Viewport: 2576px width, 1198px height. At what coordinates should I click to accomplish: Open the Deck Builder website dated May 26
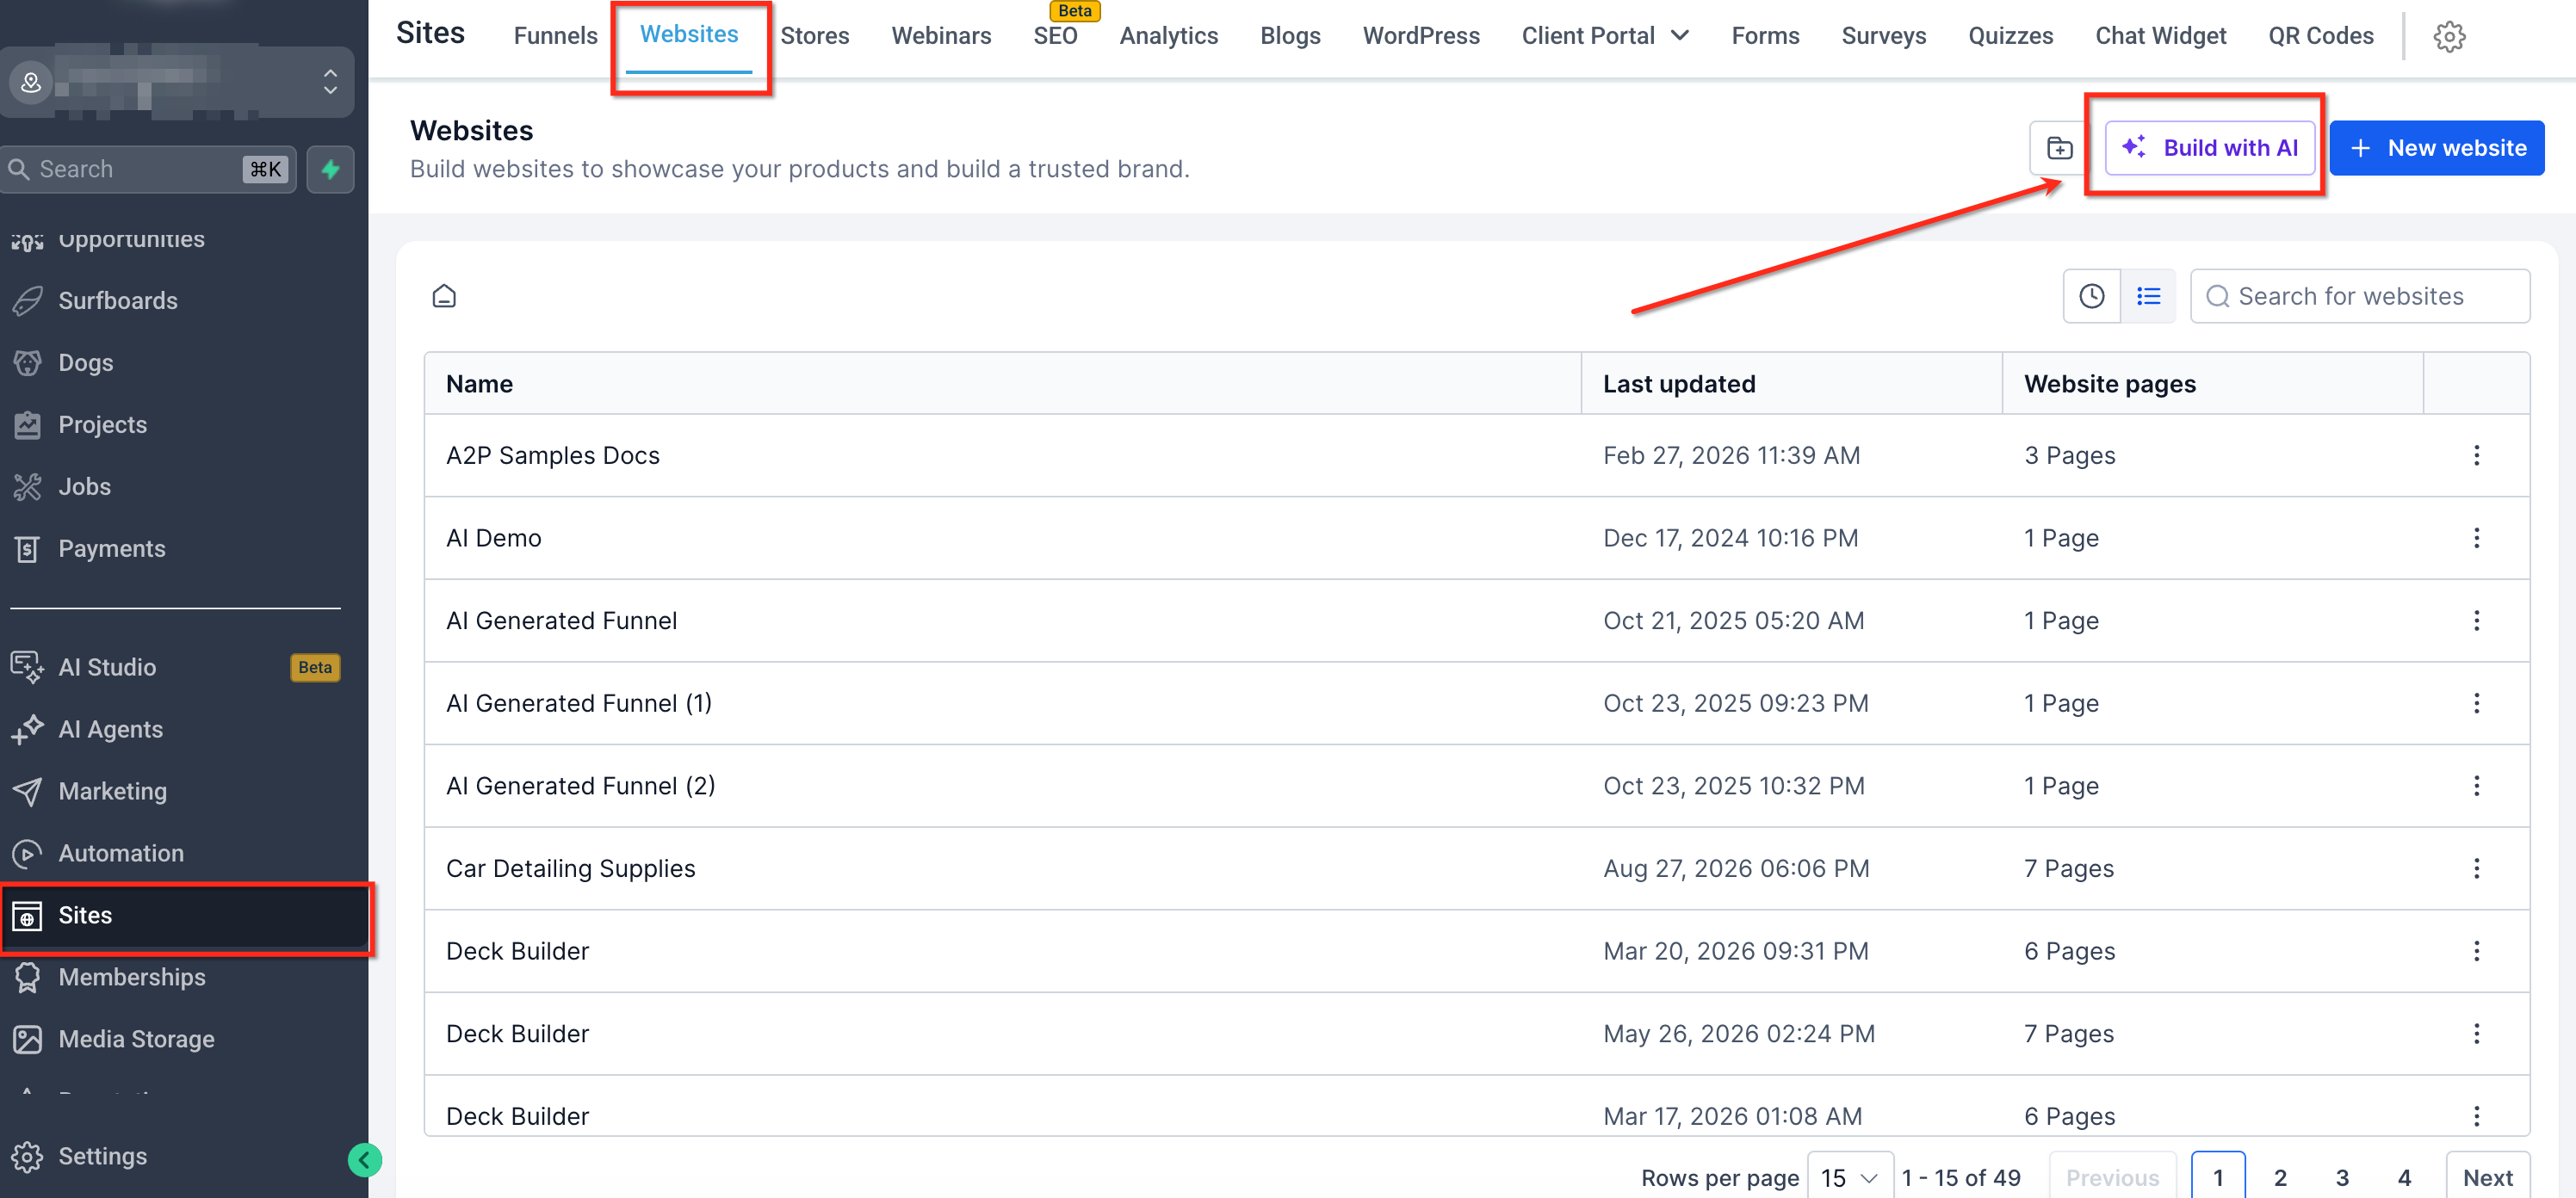[517, 1033]
